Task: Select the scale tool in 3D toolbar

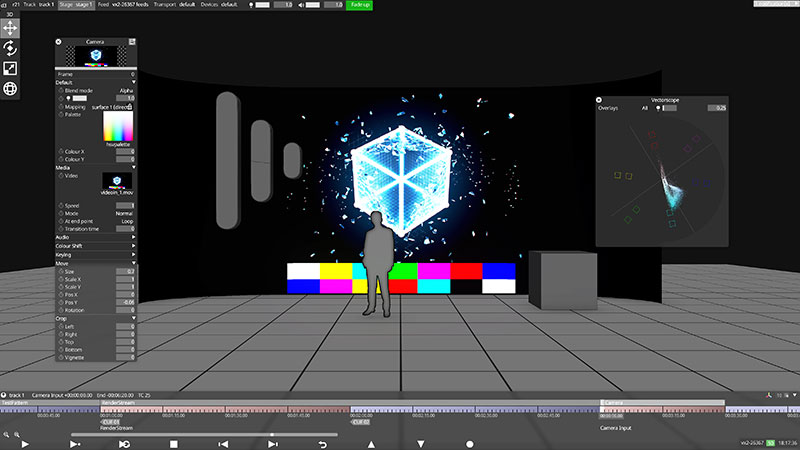Action: pos(10,68)
